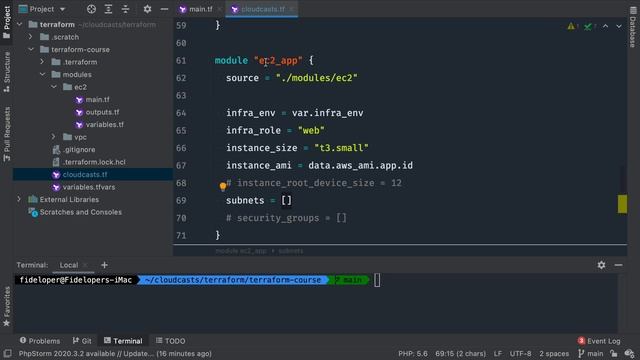Open the Structure tool window stripe
The width and height of the screenshot is (640, 360).
7,72
